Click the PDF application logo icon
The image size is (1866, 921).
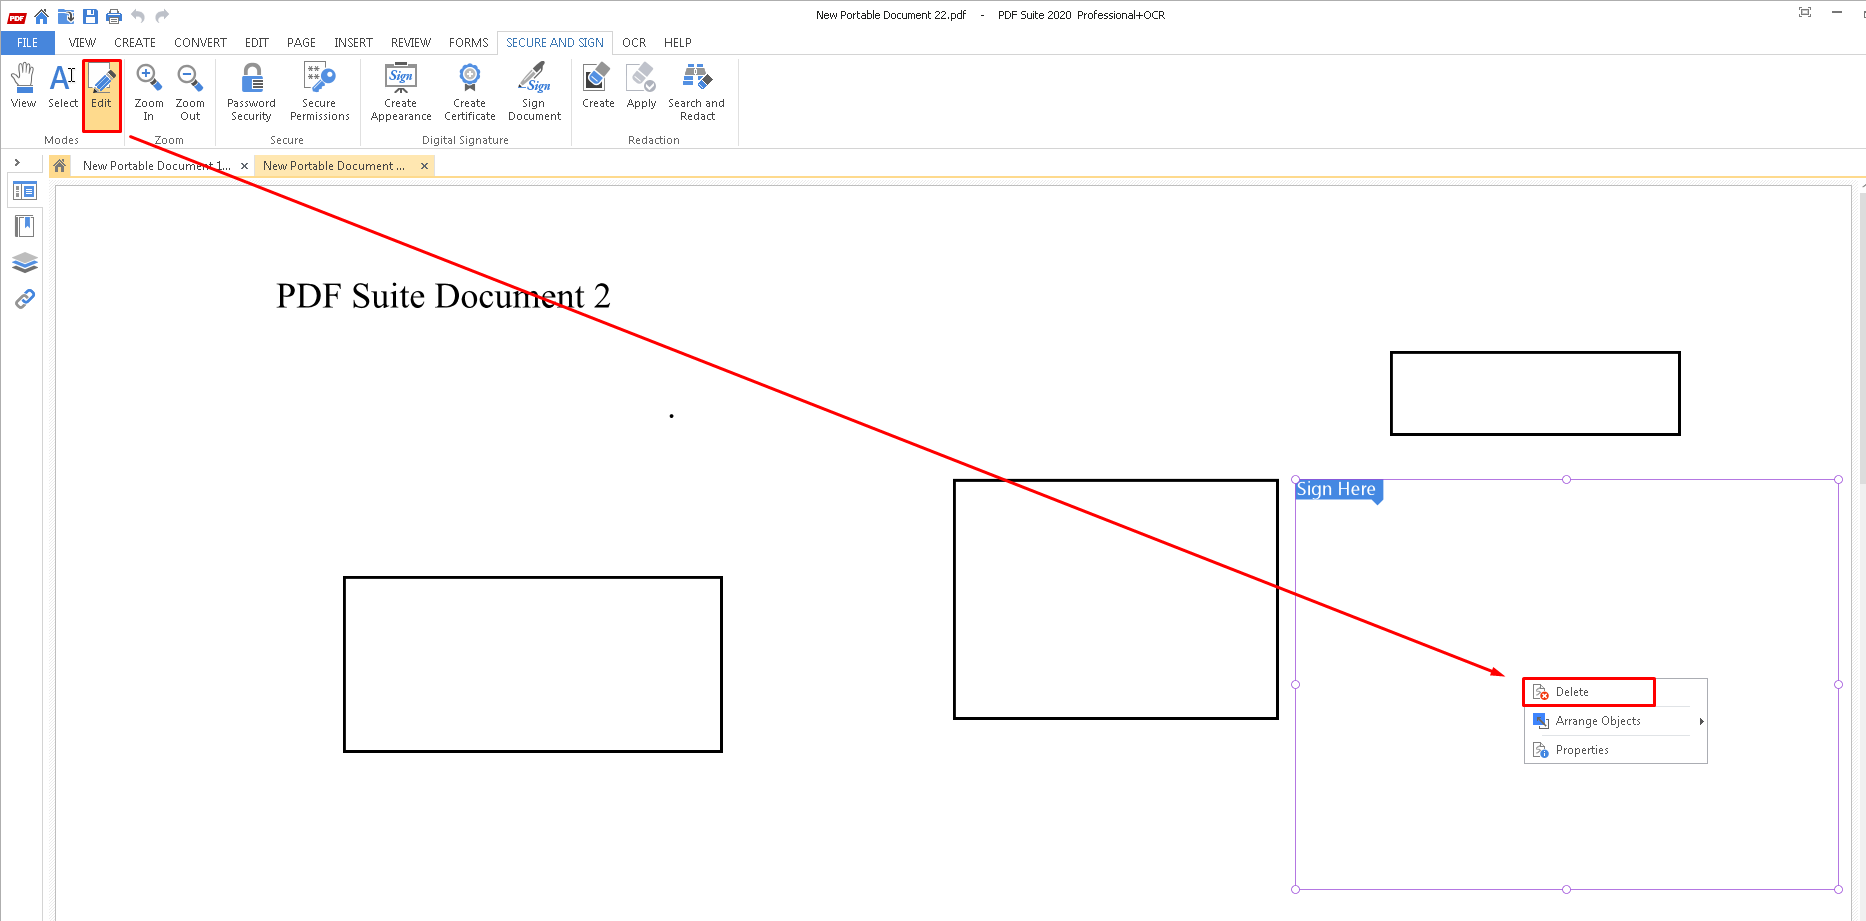[x=17, y=16]
